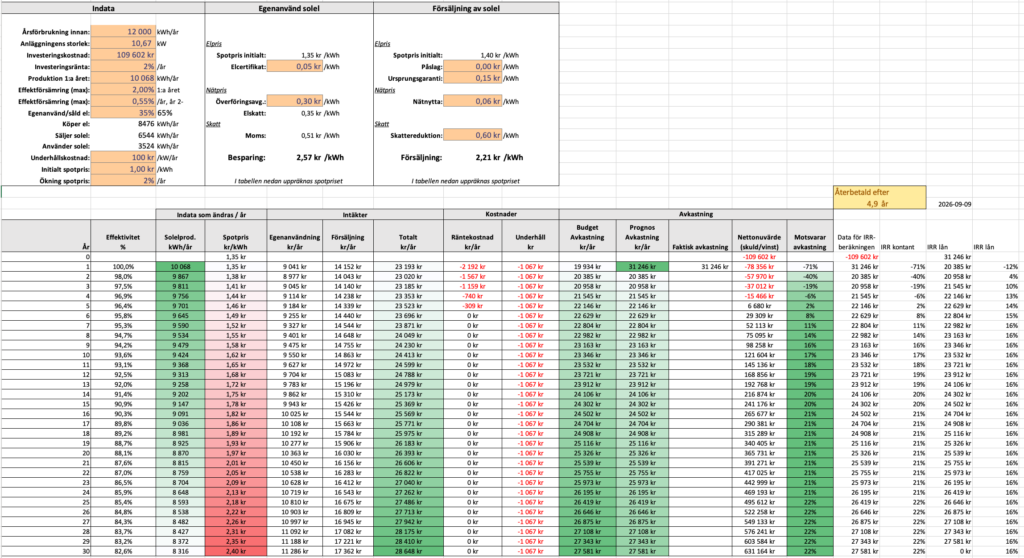Select the Effektförsämring cell showing 0,55%
Screen dimensions: 1024x558
(x=123, y=101)
